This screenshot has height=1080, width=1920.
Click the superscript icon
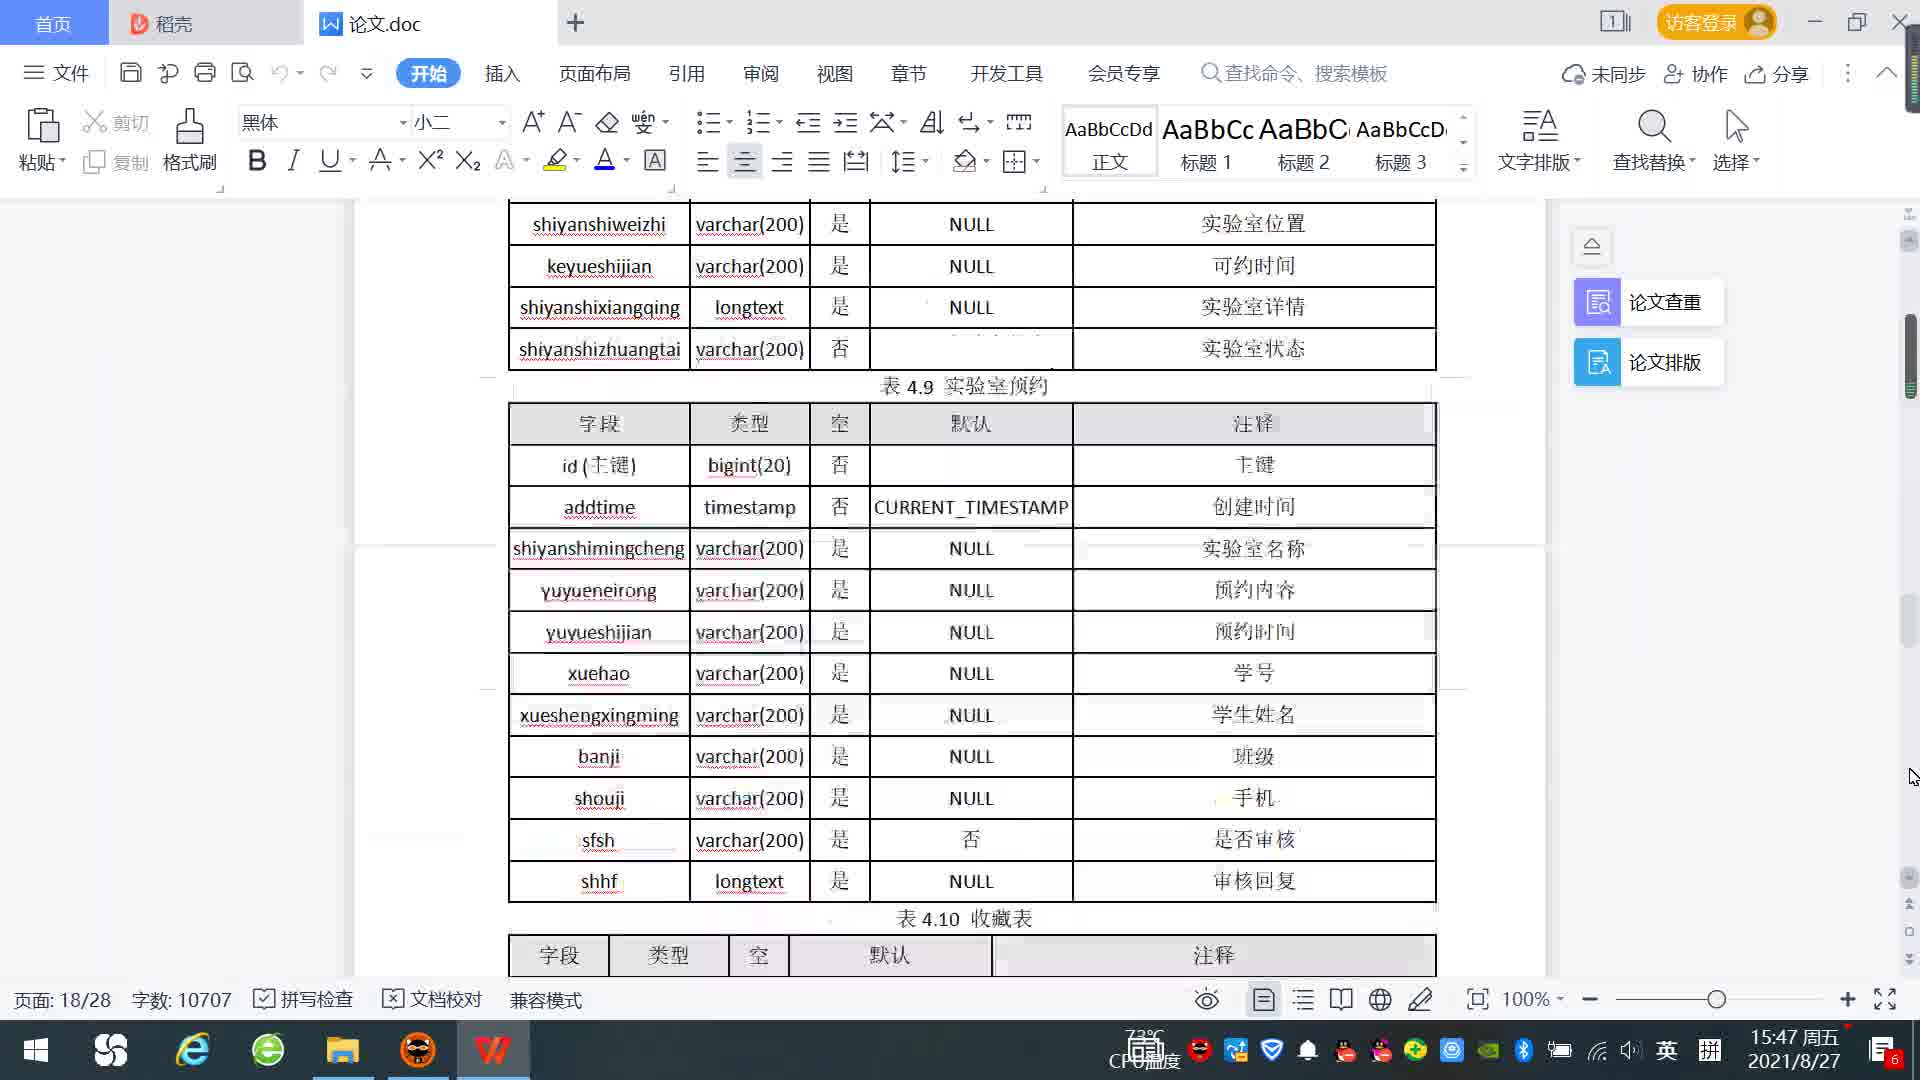coord(430,161)
